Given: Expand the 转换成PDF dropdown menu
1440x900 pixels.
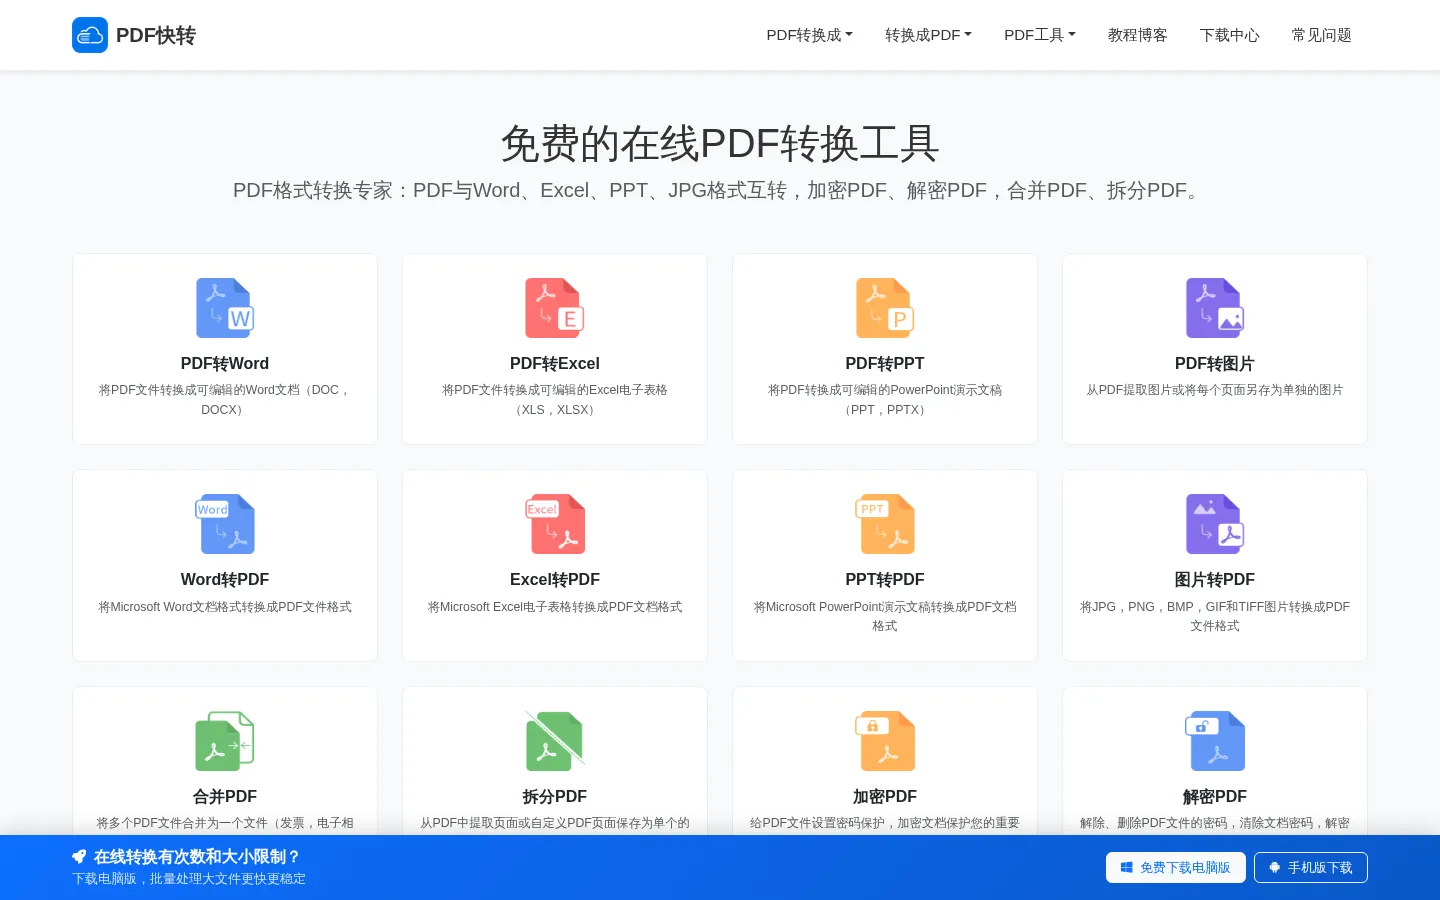Looking at the screenshot, I should pos(928,35).
